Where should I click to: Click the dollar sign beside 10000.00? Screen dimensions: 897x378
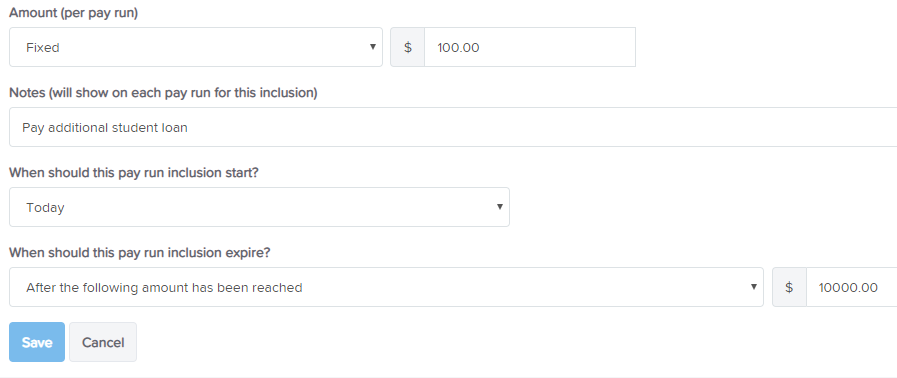tap(789, 288)
